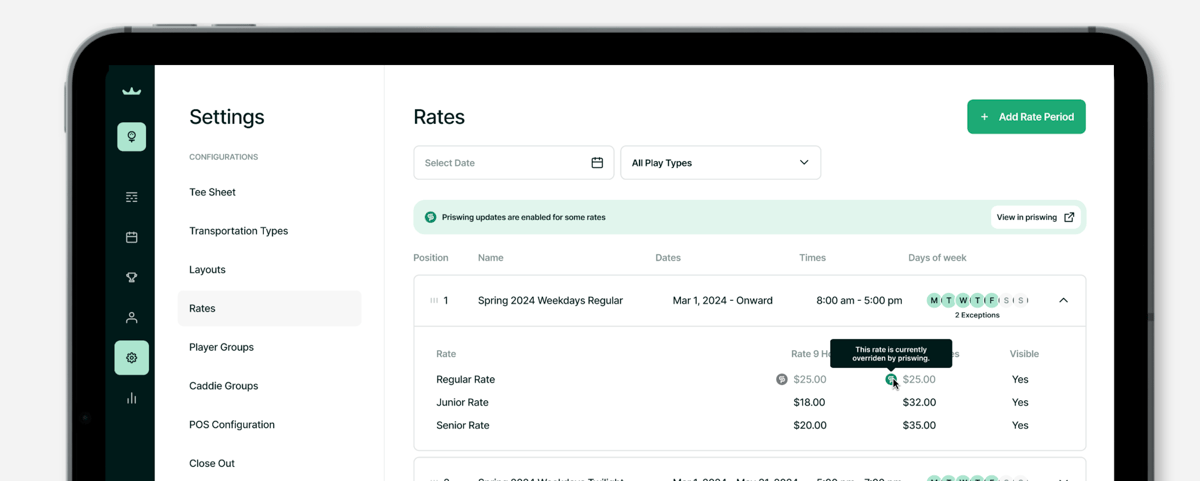Collapse the Spring 2024 Weekdays Regular row
The height and width of the screenshot is (481, 1200).
pyautogui.click(x=1063, y=300)
